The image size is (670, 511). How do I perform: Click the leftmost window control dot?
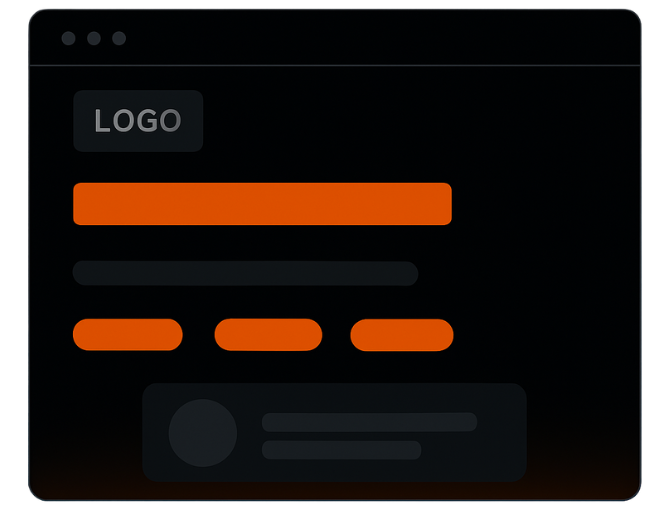[x=68, y=38]
